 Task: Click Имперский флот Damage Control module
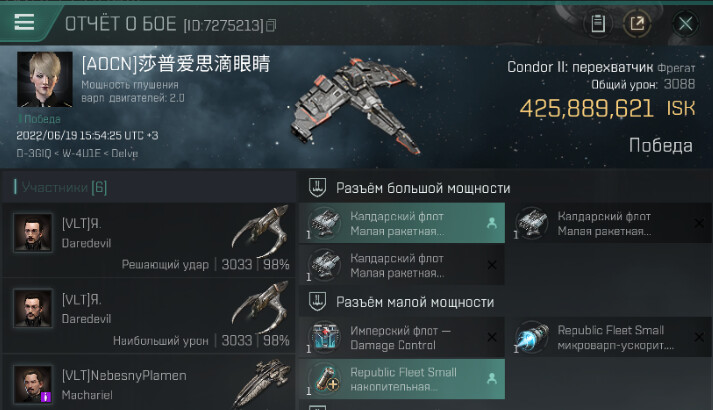402,337
